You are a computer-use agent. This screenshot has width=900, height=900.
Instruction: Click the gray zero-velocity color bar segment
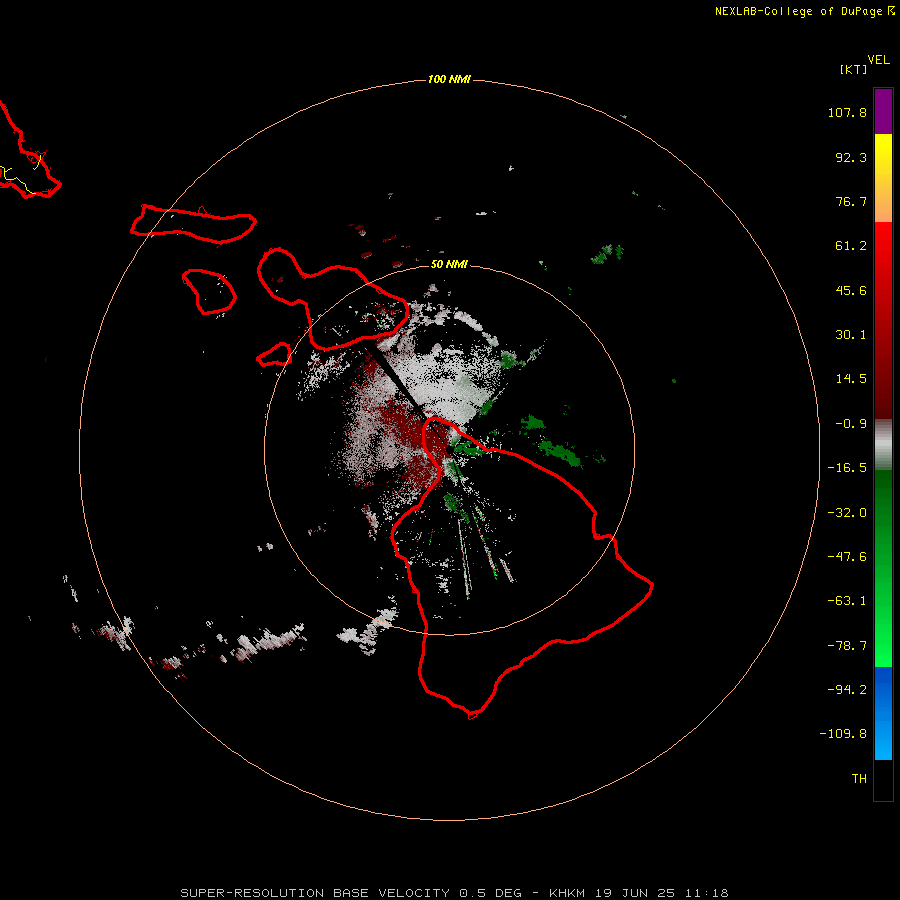[x=883, y=445]
